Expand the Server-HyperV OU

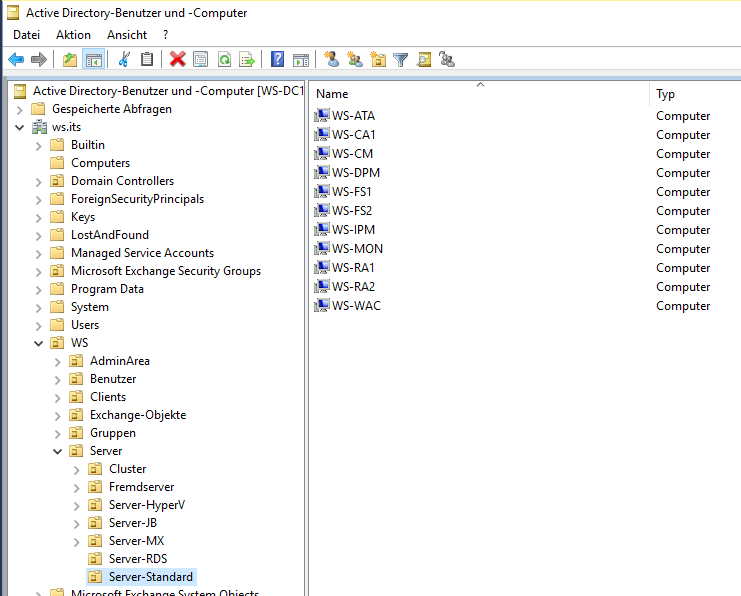[x=77, y=506]
